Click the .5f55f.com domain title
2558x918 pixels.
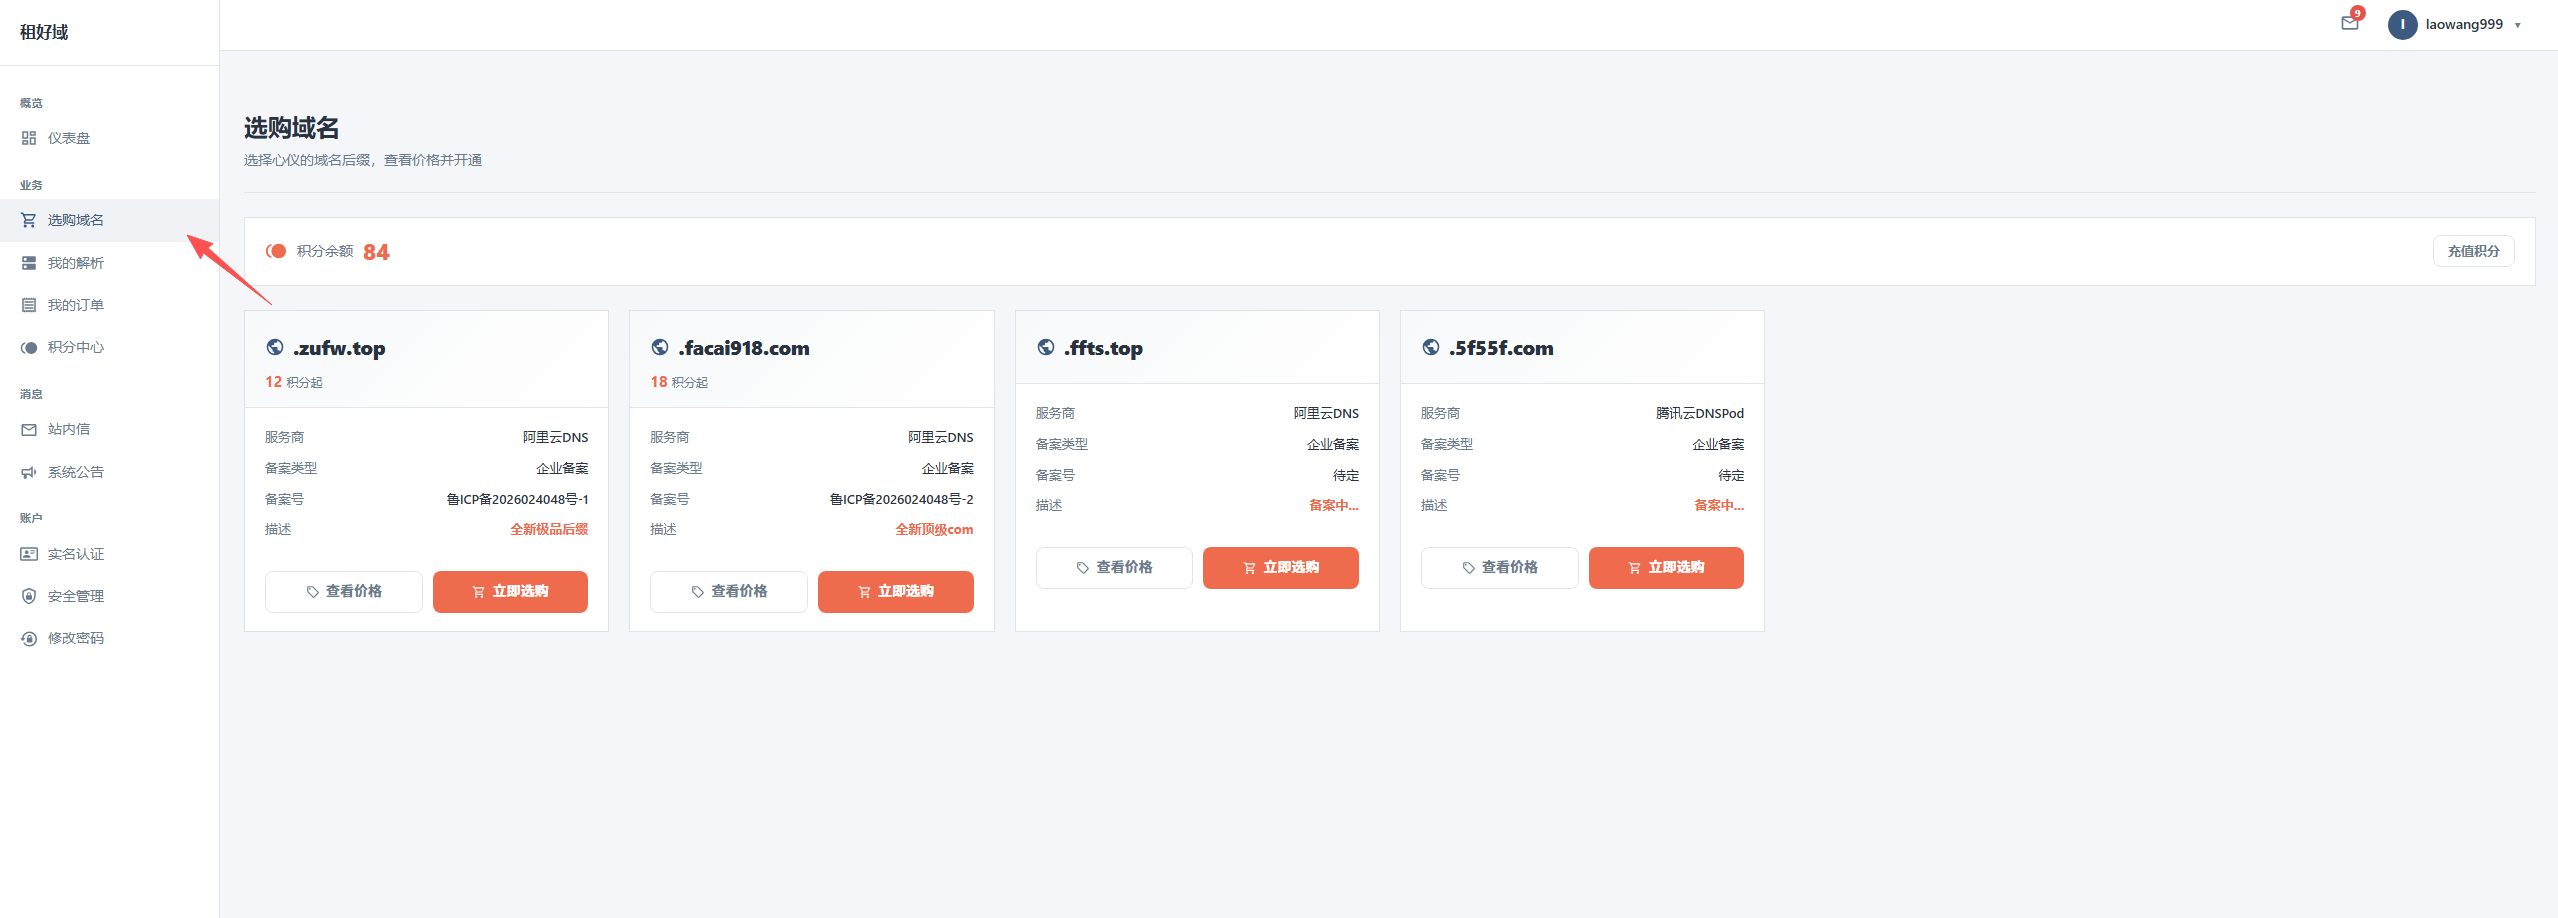tap(1501, 348)
